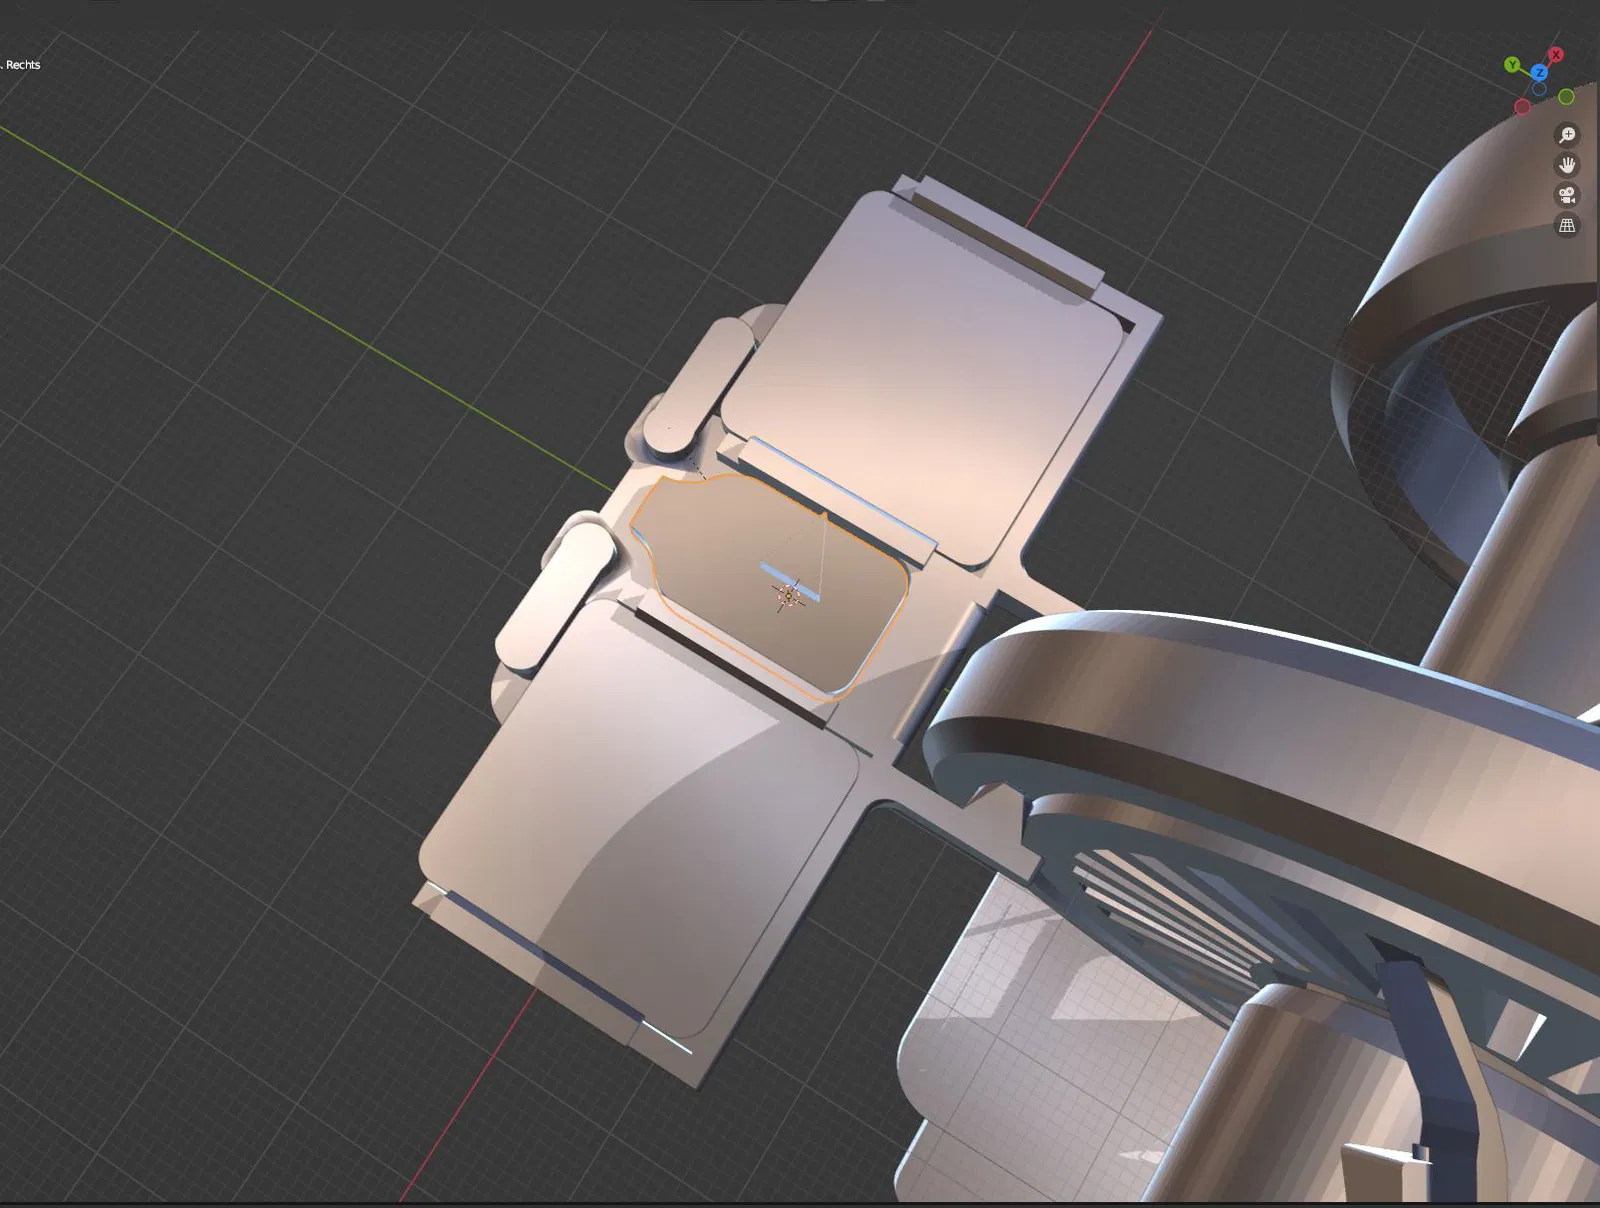Screen dimensions: 1600x1208
Task: Click the "Rechts" view label text
Action: pos(23,65)
